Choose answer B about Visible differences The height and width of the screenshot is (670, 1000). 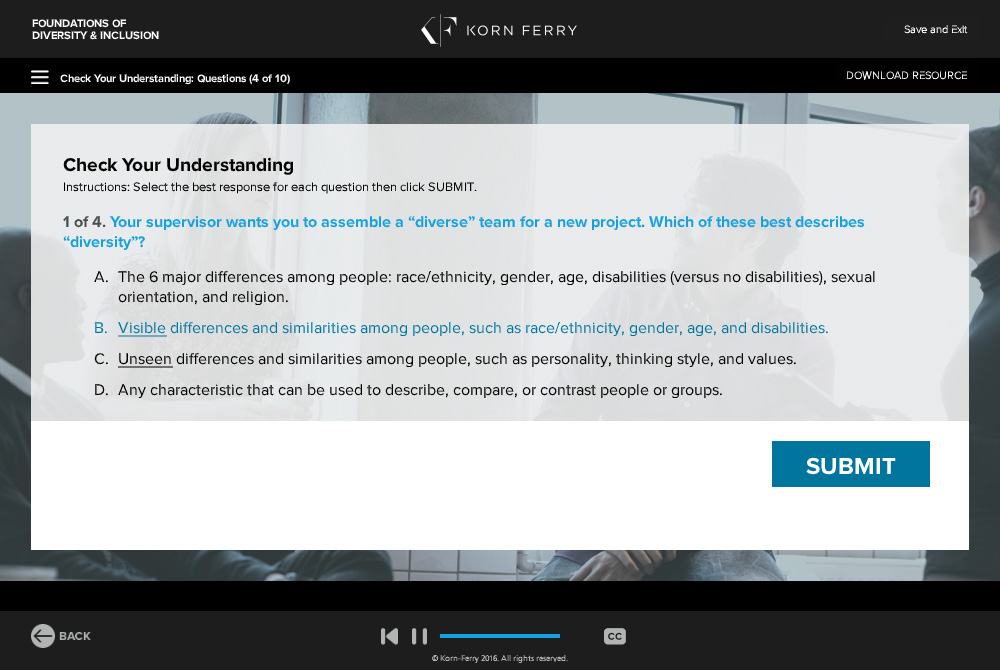tap(472, 328)
